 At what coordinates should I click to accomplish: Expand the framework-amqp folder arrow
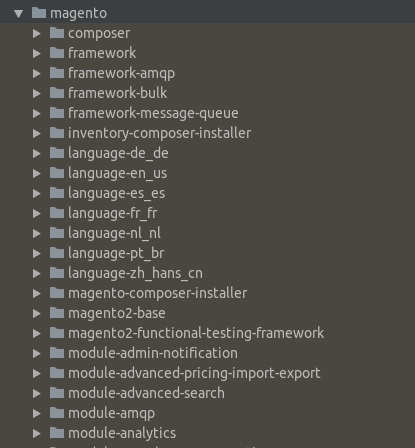(37, 73)
